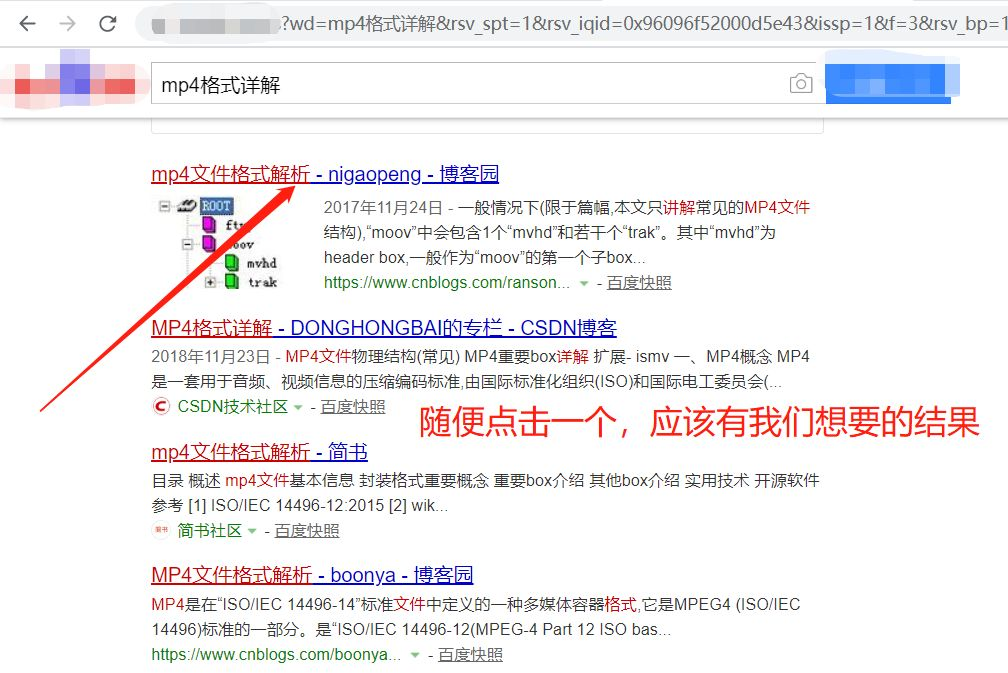This screenshot has height=673, width=1008.
Task: Click the 简书社区 source link
Action: tap(210, 530)
